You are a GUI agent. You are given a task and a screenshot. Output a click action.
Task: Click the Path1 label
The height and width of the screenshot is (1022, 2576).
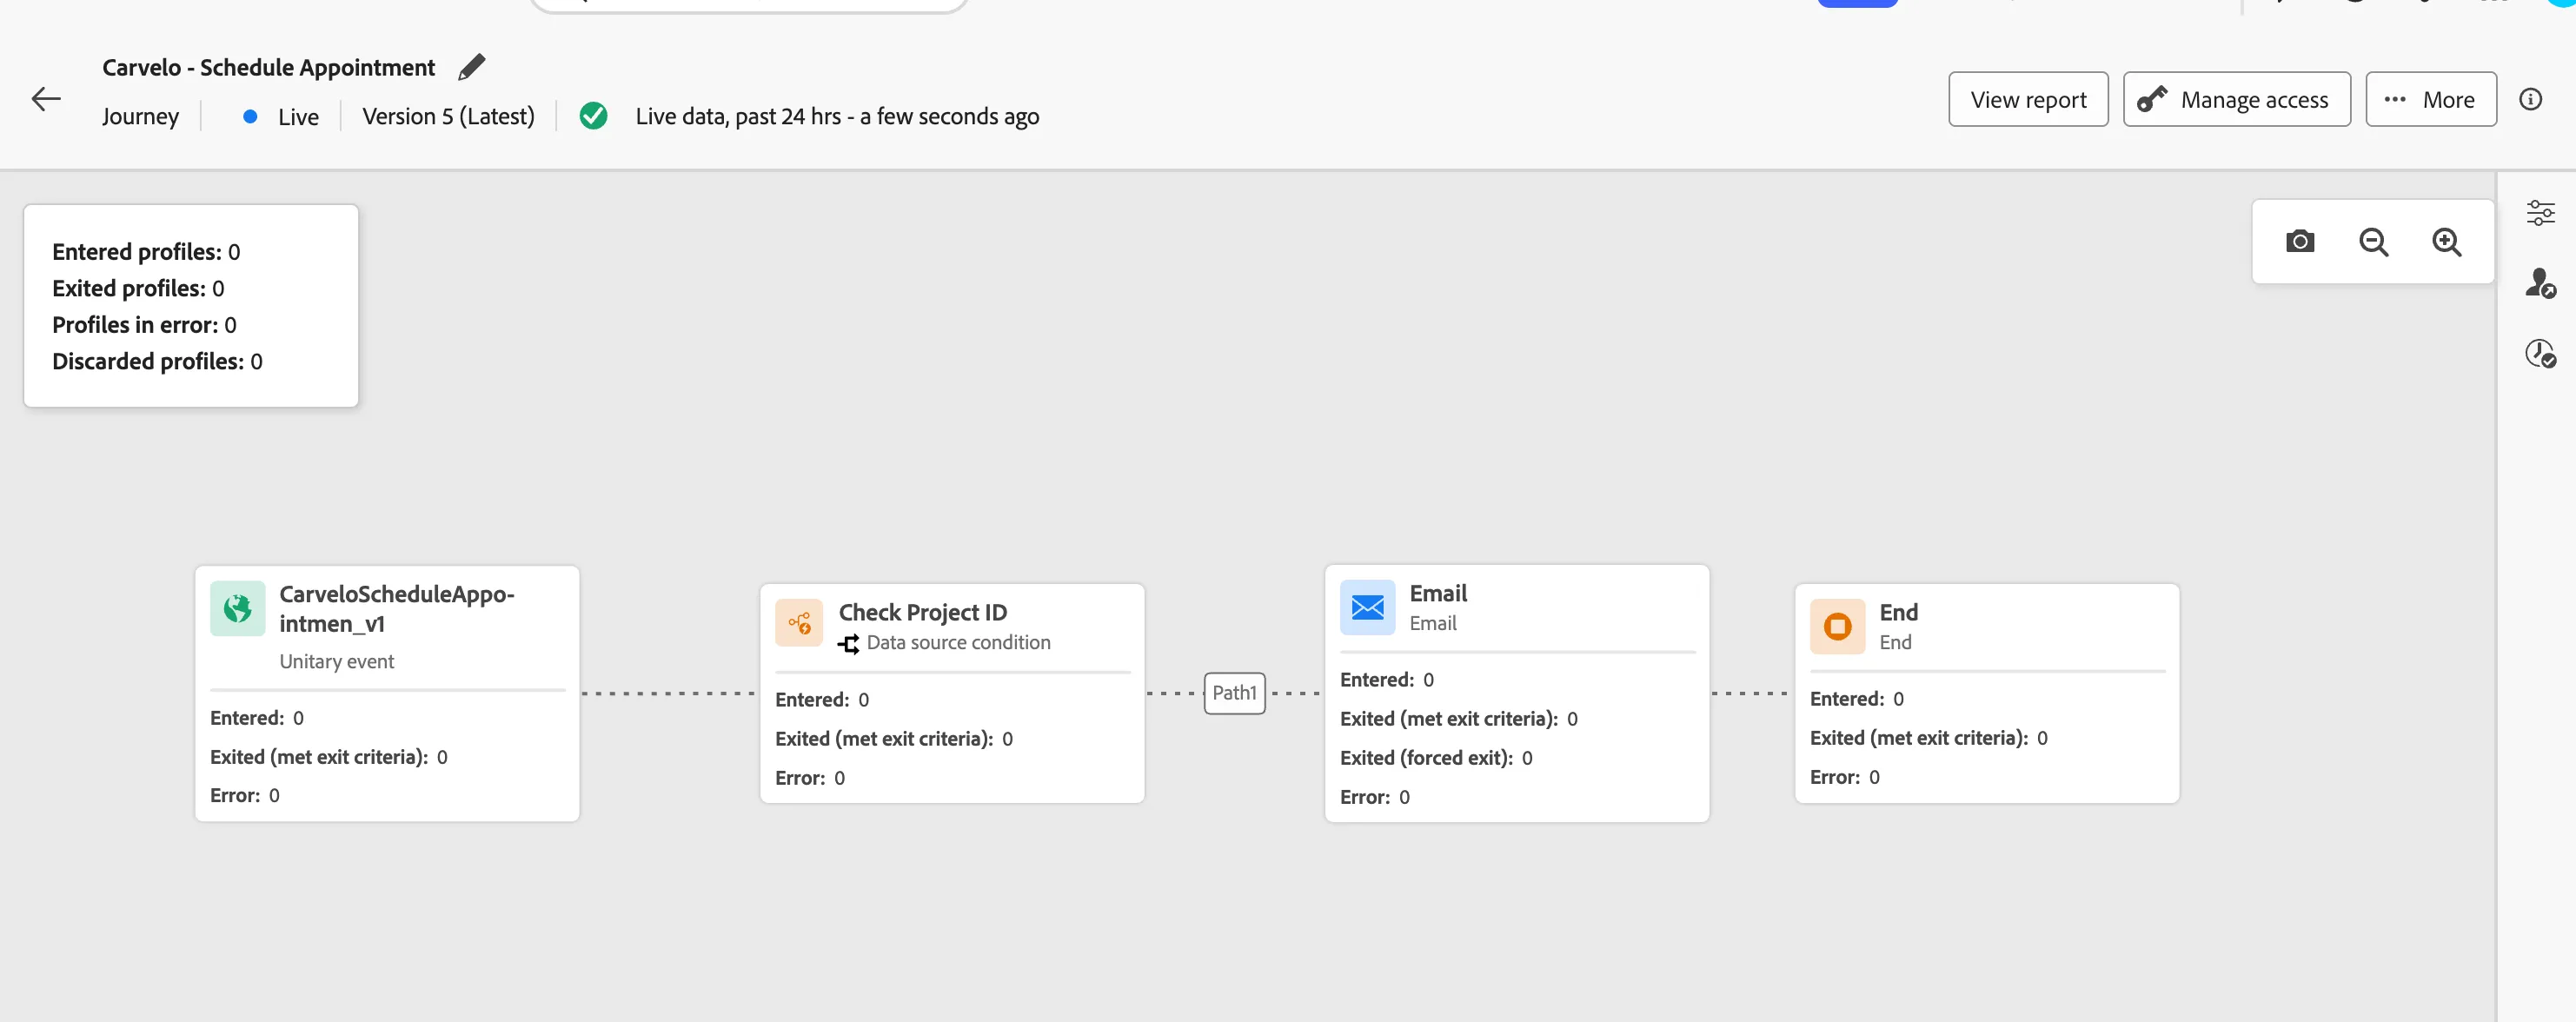(1234, 693)
